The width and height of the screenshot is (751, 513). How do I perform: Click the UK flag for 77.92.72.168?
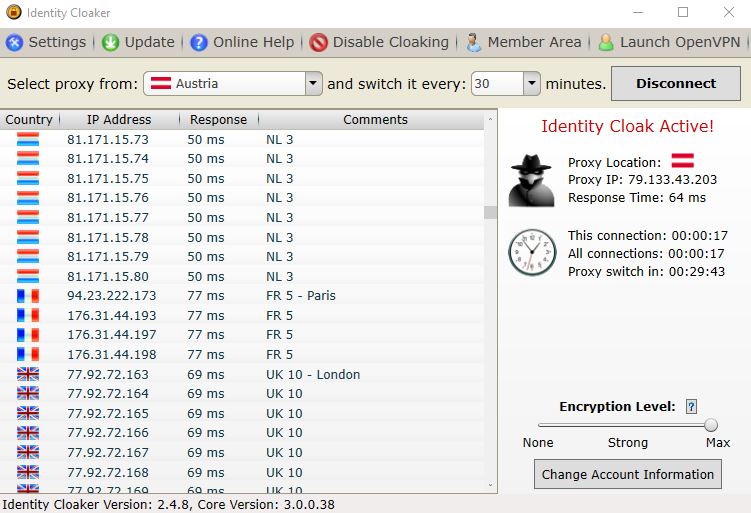pos(28,472)
